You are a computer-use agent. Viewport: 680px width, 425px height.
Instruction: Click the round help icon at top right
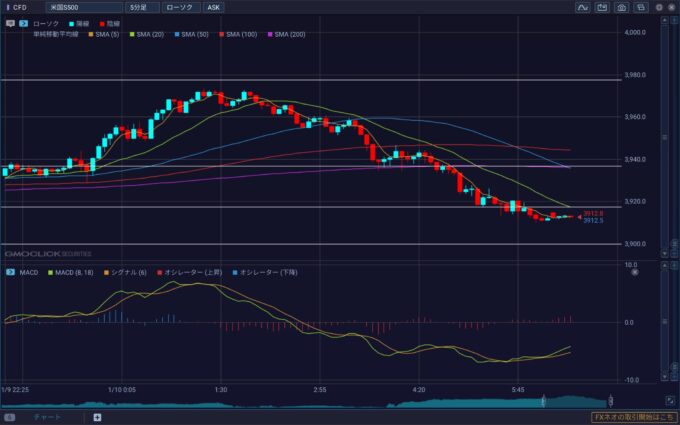pos(660,7)
